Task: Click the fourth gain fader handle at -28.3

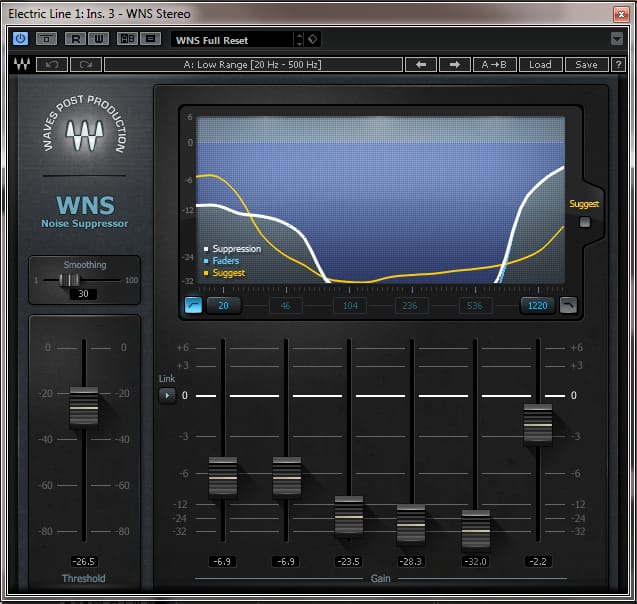Action: point(411,524)
